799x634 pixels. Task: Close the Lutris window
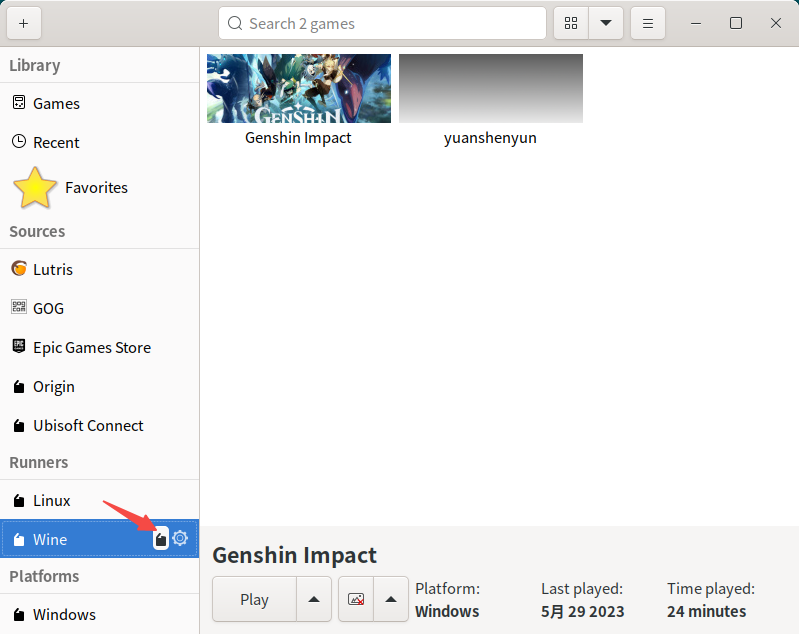pyautogui.click(x=776, y=23)
